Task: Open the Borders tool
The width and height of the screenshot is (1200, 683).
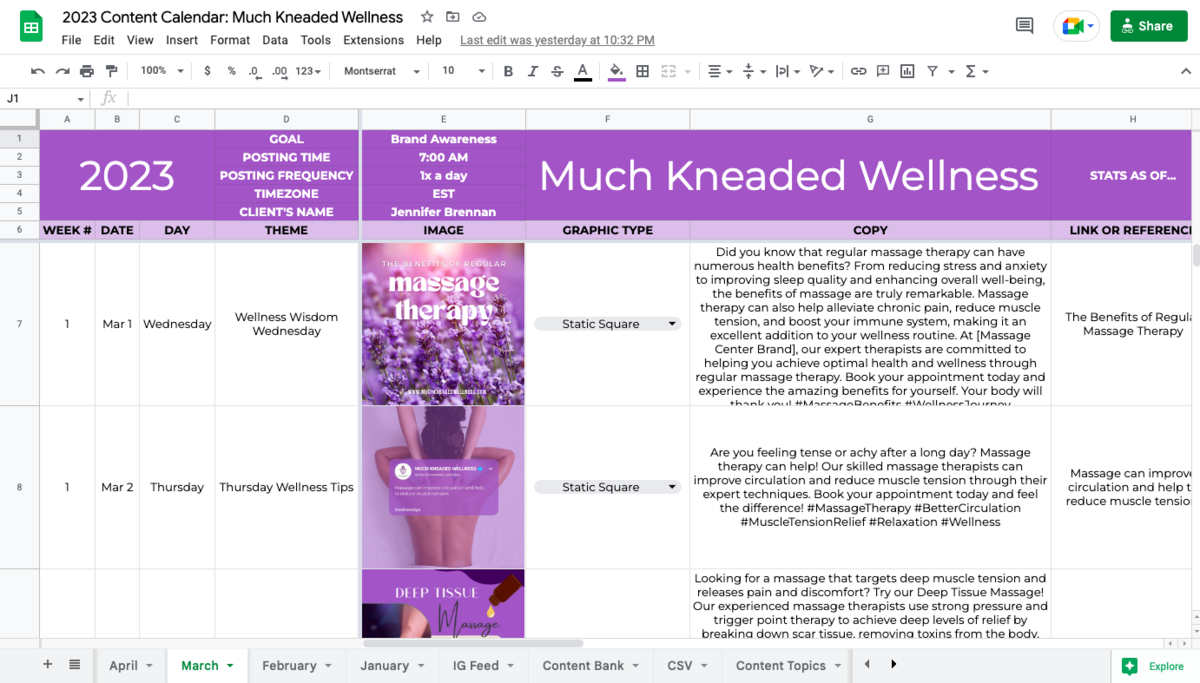Action: tap(642, 71)
